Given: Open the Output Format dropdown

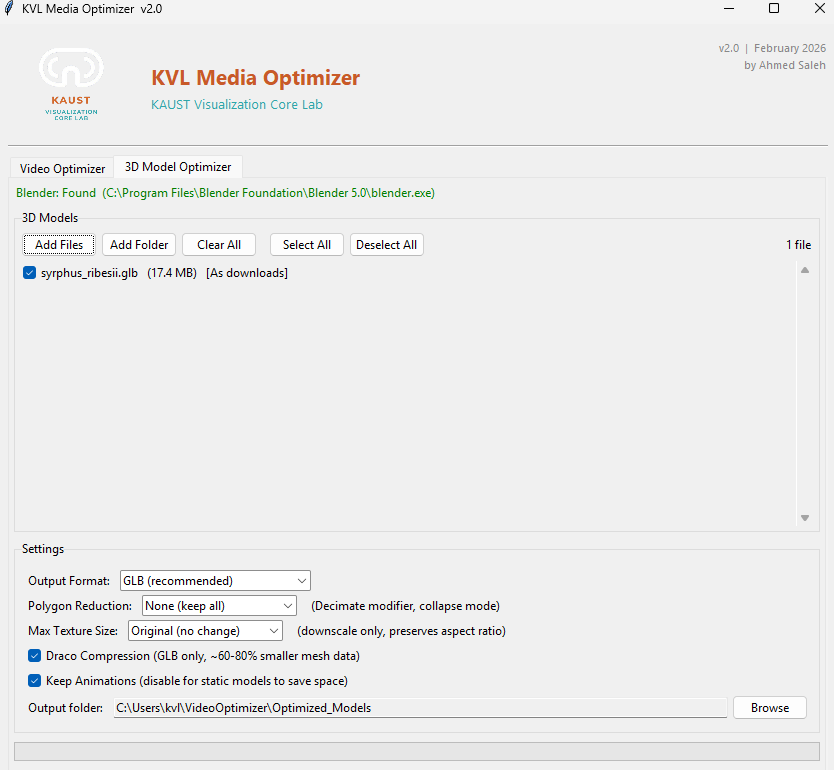Looking at the screenshot, I should [x=301, y=580].
